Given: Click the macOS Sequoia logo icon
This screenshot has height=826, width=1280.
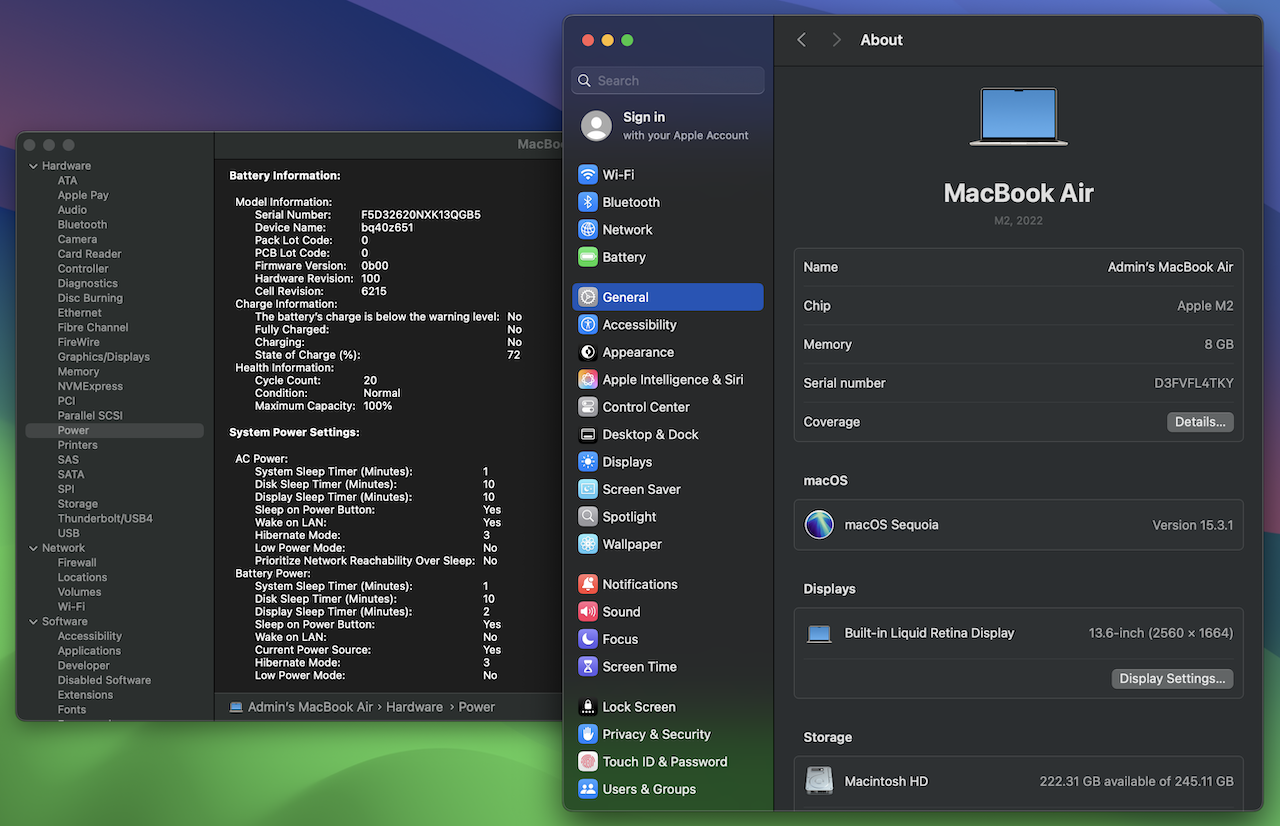Looking at the screenshot, I should pos(819,525).
